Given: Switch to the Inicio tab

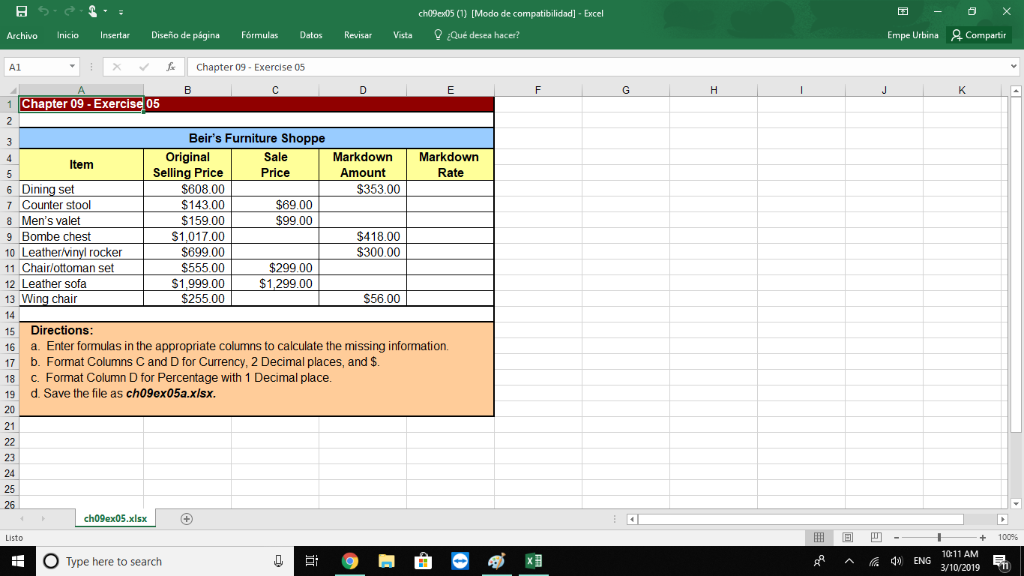Looking at the screenshot, I should point(67,35).
